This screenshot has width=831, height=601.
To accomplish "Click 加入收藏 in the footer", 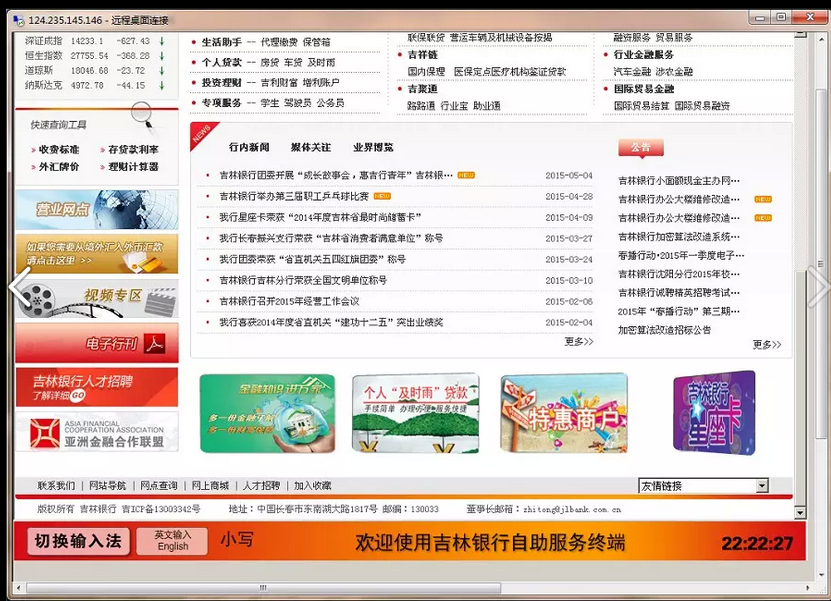I will click(313, 485).
